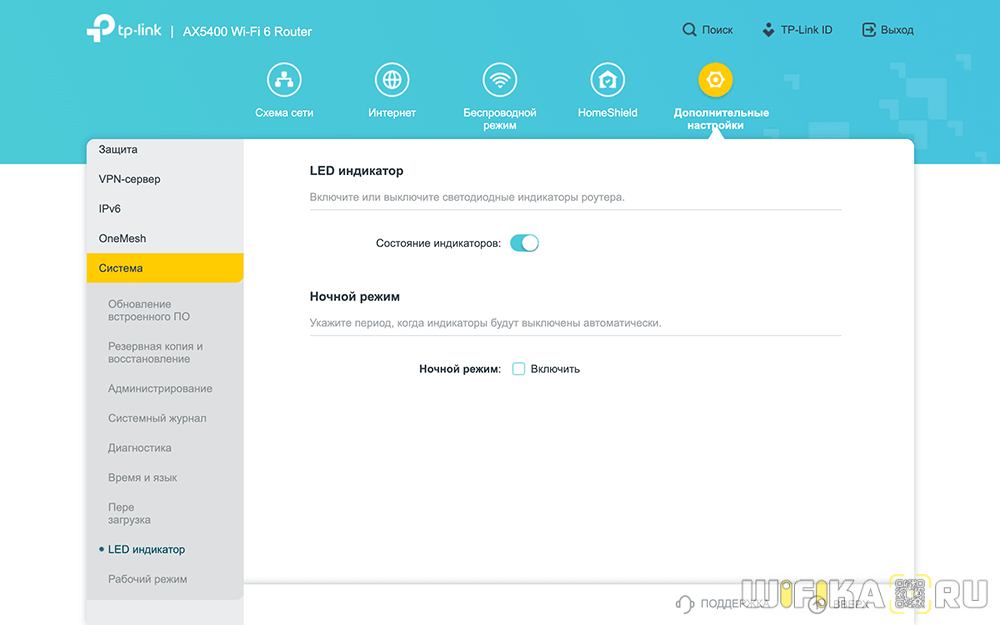Screen dimensions: 1000x625
Task: Click the Состояние индикаторов label
Action: [438, 243]
